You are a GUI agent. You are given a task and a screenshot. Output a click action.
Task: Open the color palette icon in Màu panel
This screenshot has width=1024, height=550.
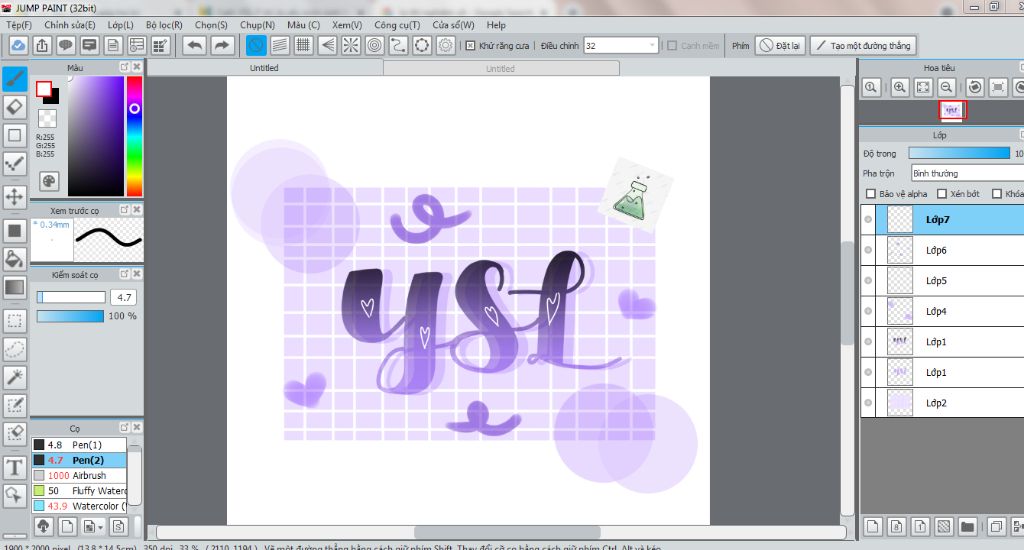coord(49,181)
